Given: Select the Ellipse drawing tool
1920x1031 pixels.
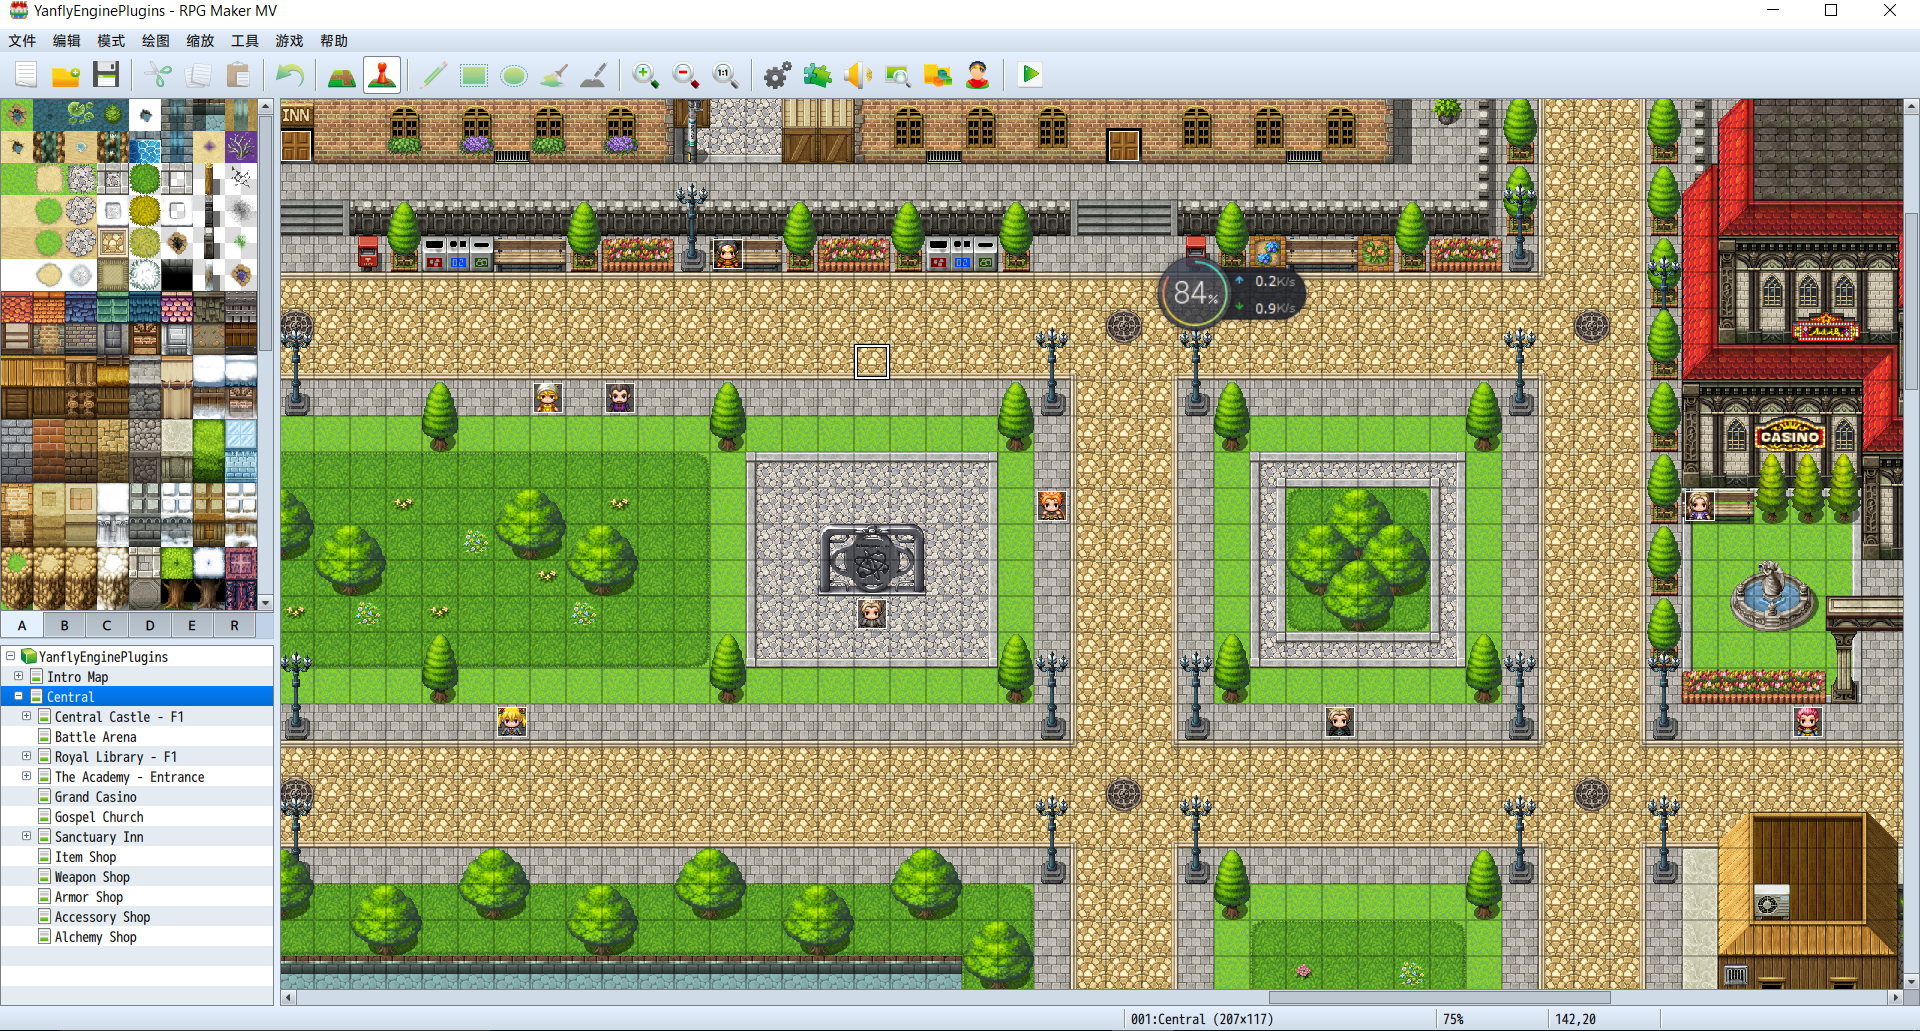Looking at the screenshot, I should click(x=514, y=75).
